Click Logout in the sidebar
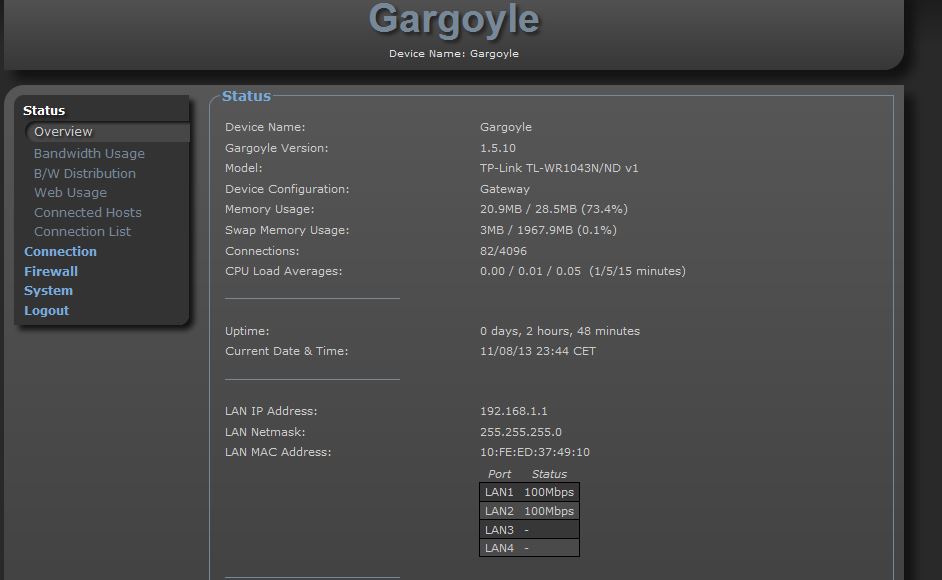942x580 pixels. tap(44, 310)
